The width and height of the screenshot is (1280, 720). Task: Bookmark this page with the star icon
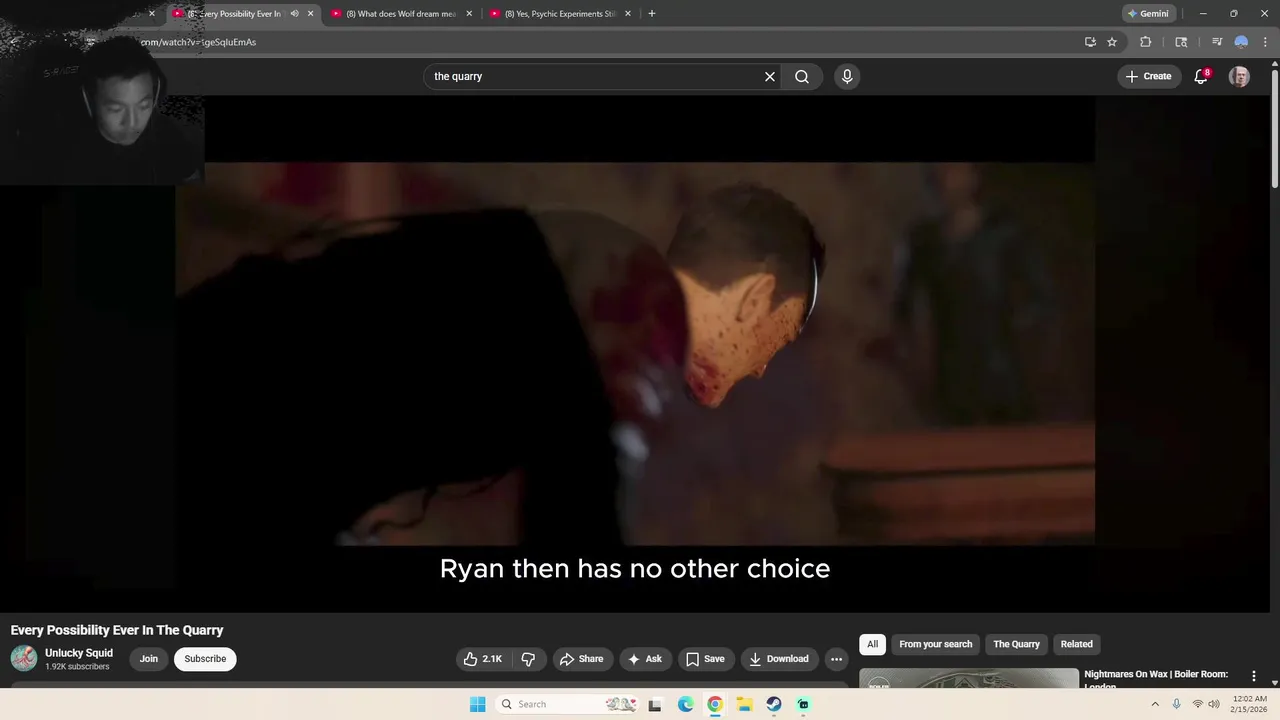(1112, 42)
